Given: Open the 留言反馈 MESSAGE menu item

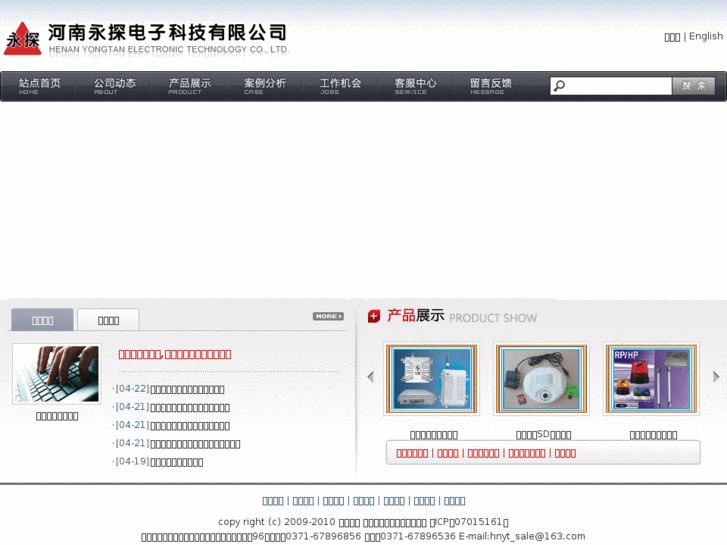Looking at the screenshot, I should pyautogui.click(x=491, y=86).
